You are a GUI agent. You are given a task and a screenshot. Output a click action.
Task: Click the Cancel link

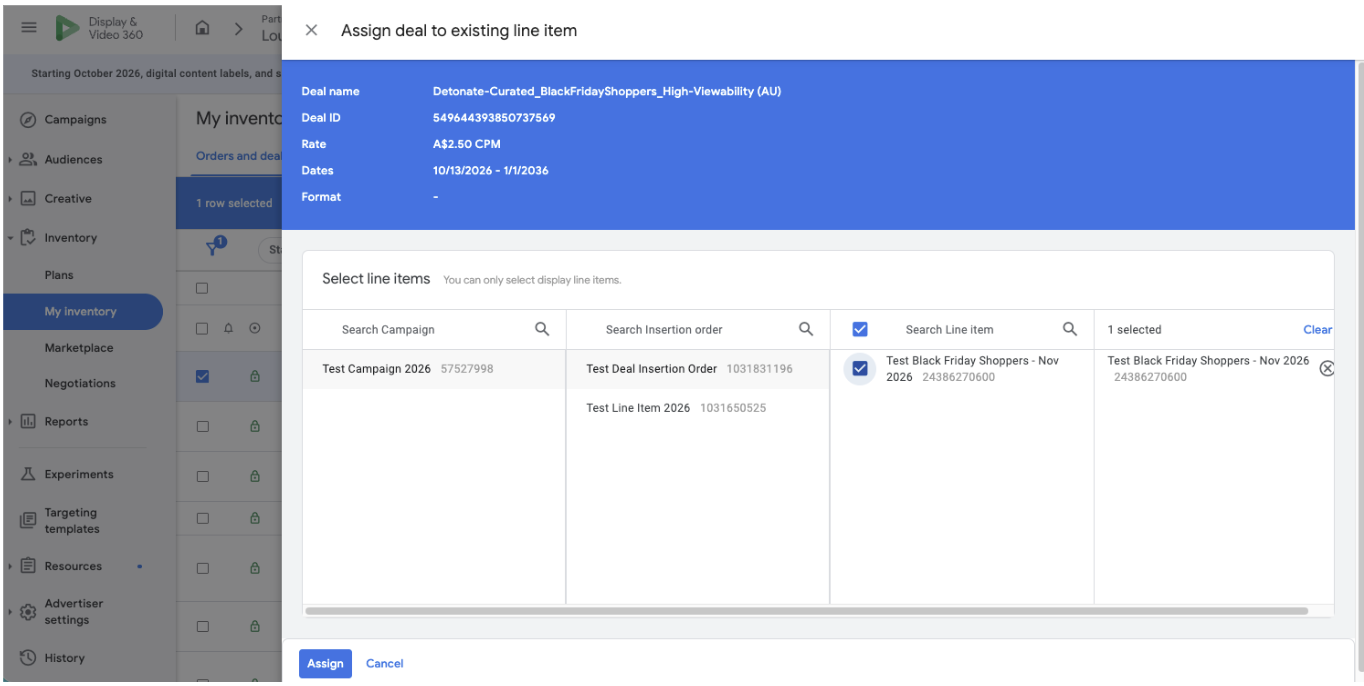[x=385, y=664]
